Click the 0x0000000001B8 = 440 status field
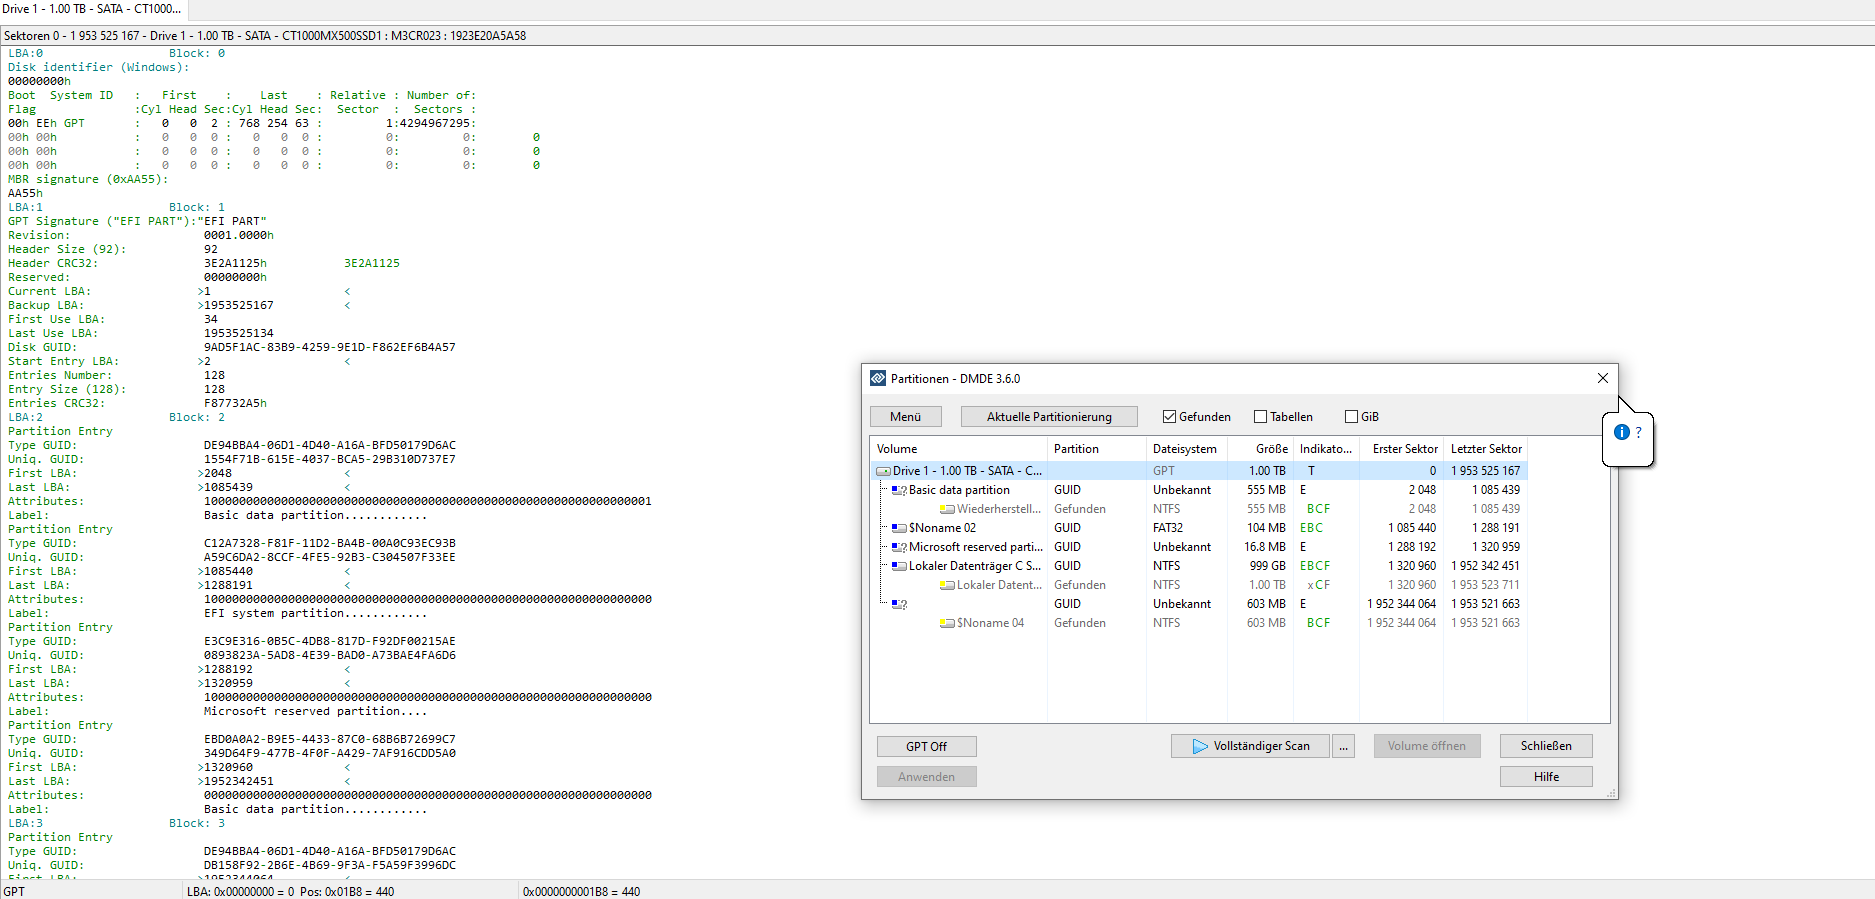 (x=582, y=891)
